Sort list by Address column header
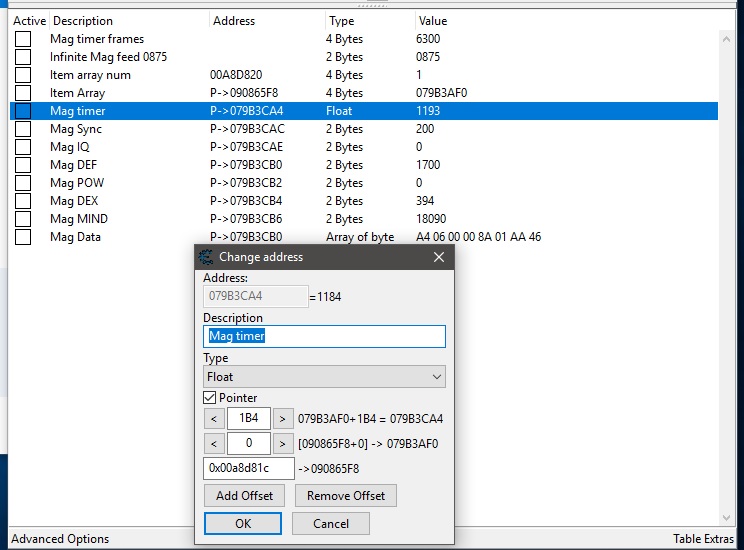Viewport: 744px width, 550px height. 235,20
